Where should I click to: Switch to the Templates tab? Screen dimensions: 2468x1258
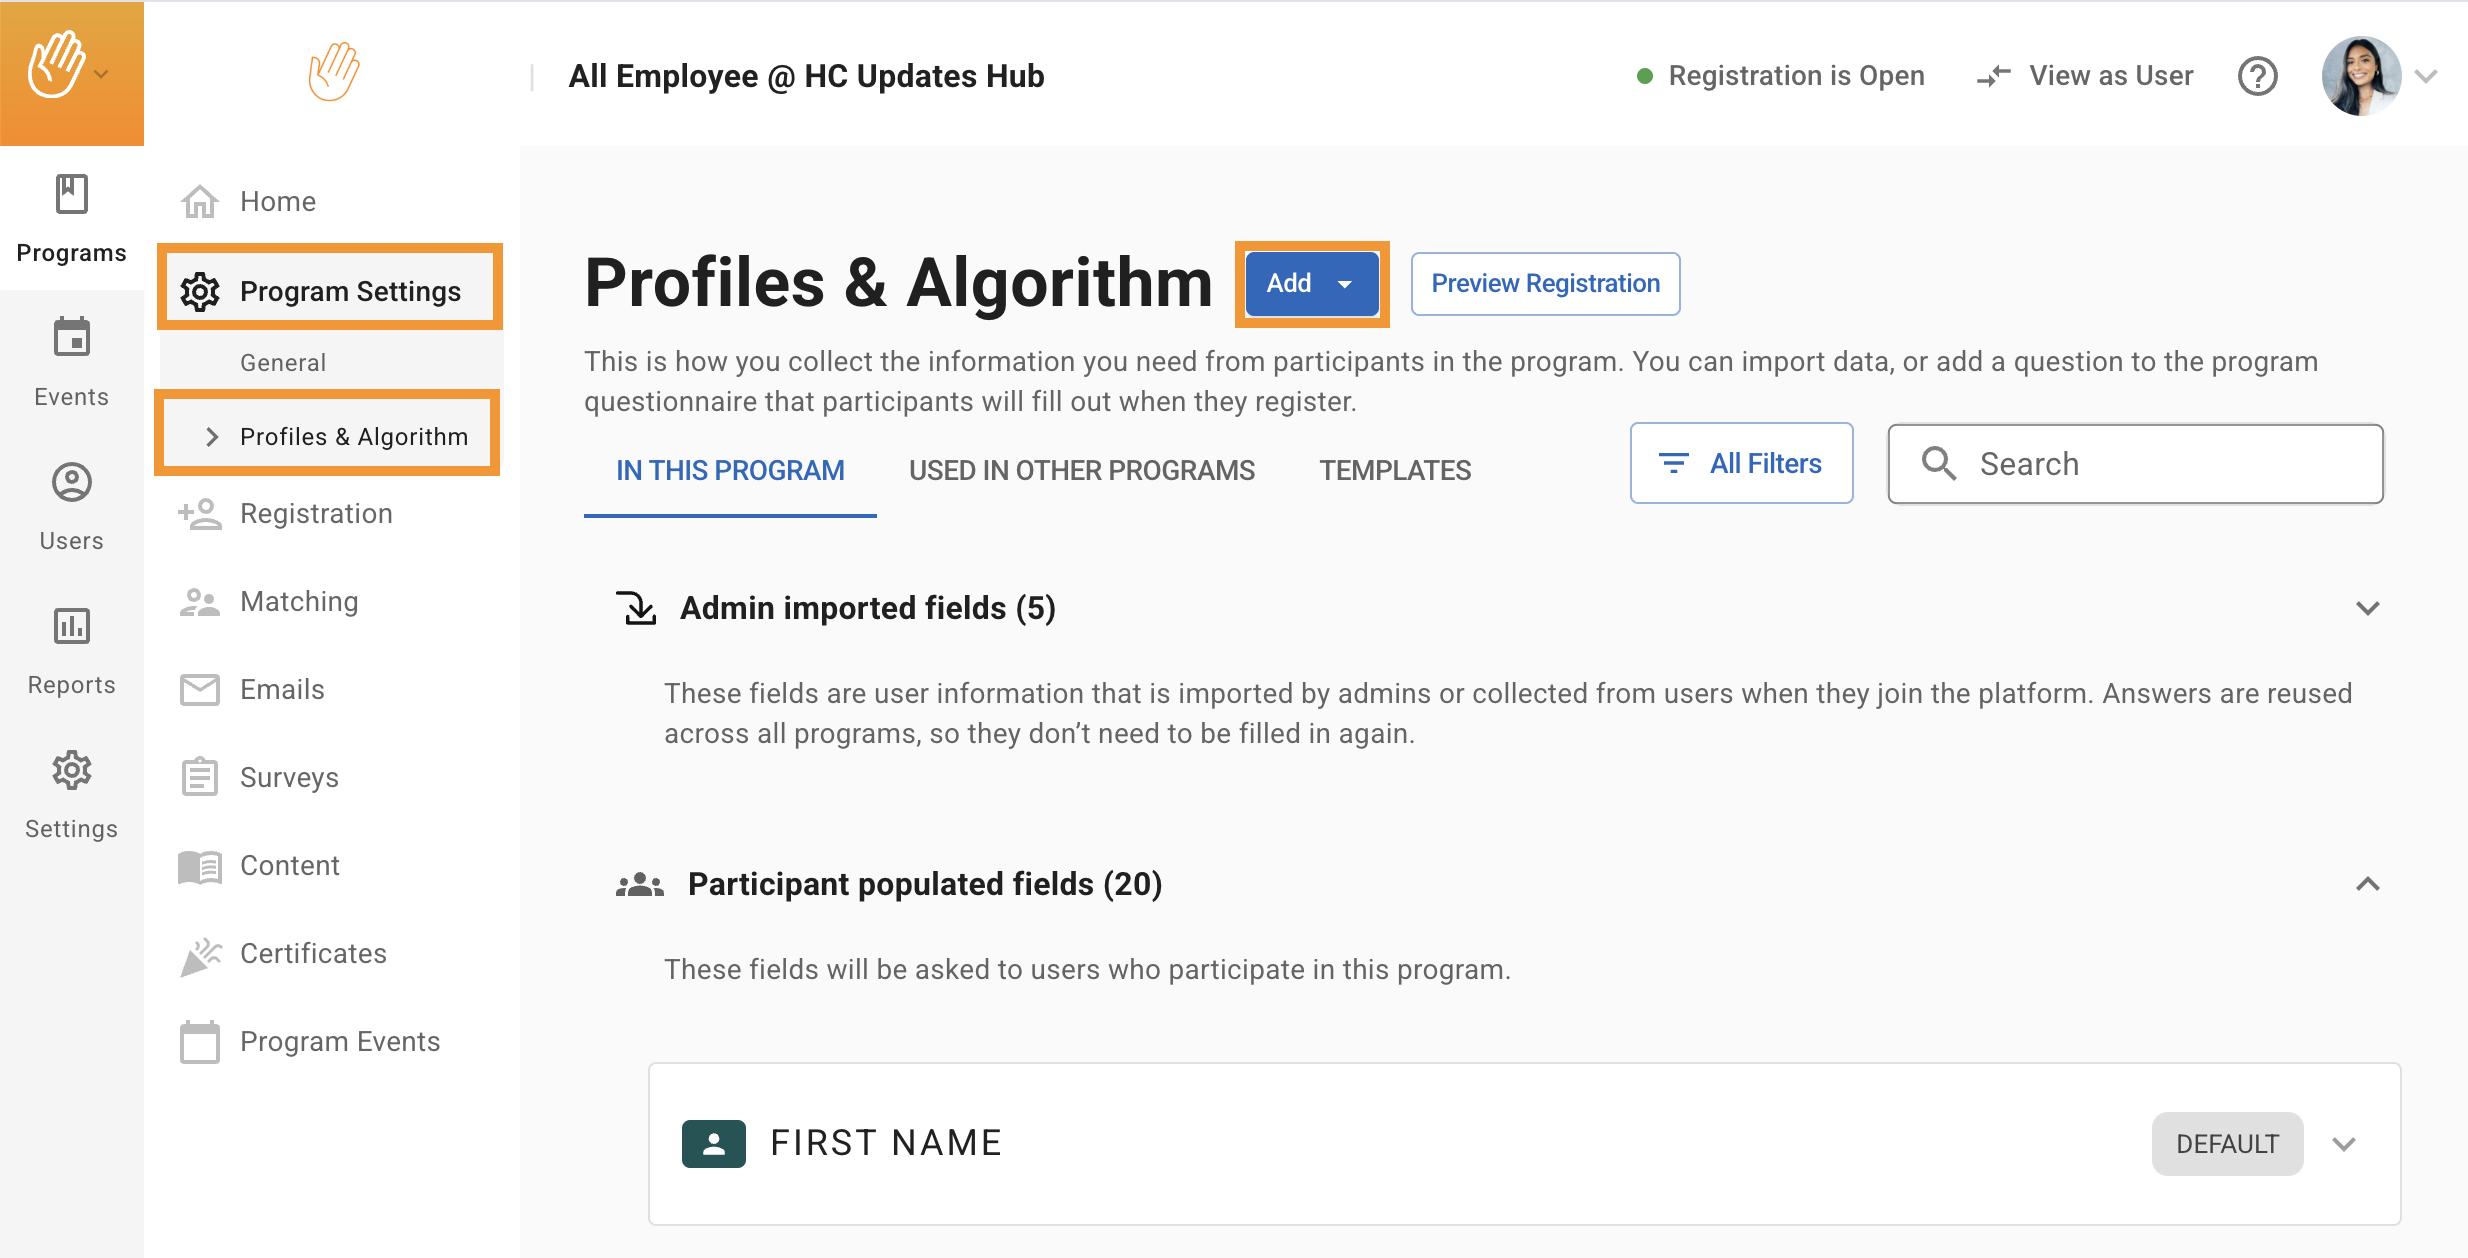click(1394, 470)
